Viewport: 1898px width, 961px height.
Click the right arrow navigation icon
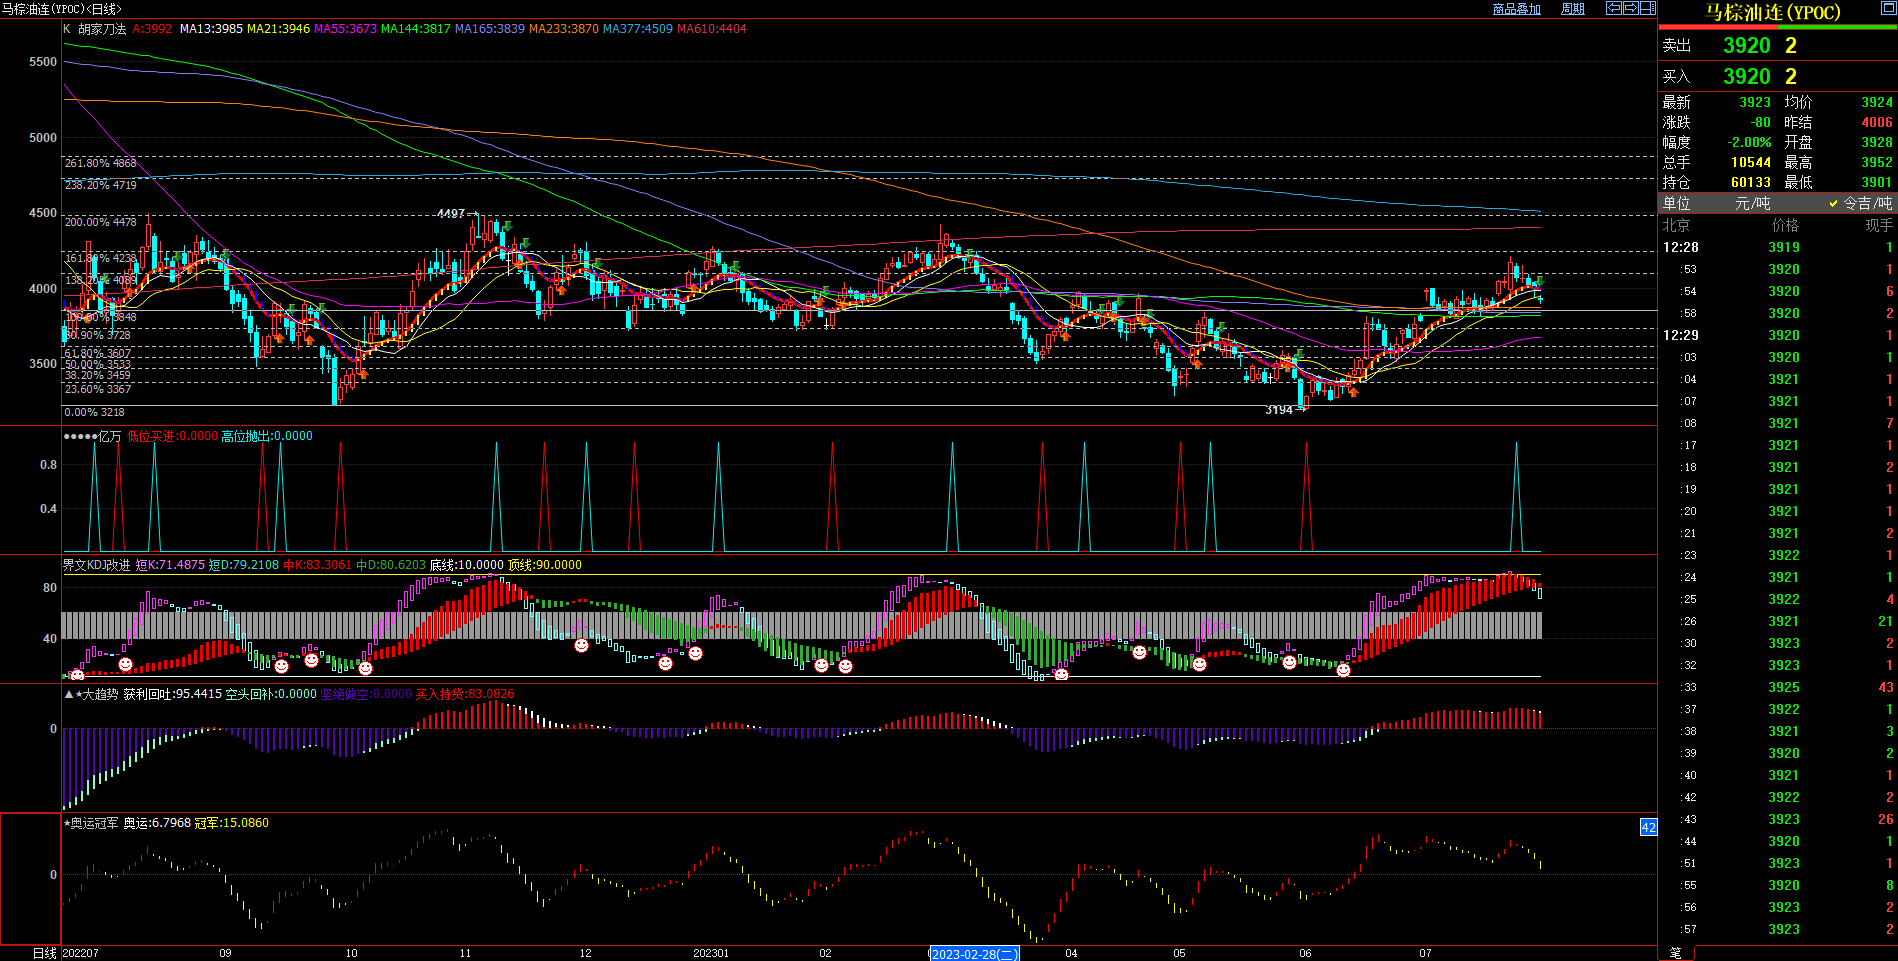[x=1631, y=8]
